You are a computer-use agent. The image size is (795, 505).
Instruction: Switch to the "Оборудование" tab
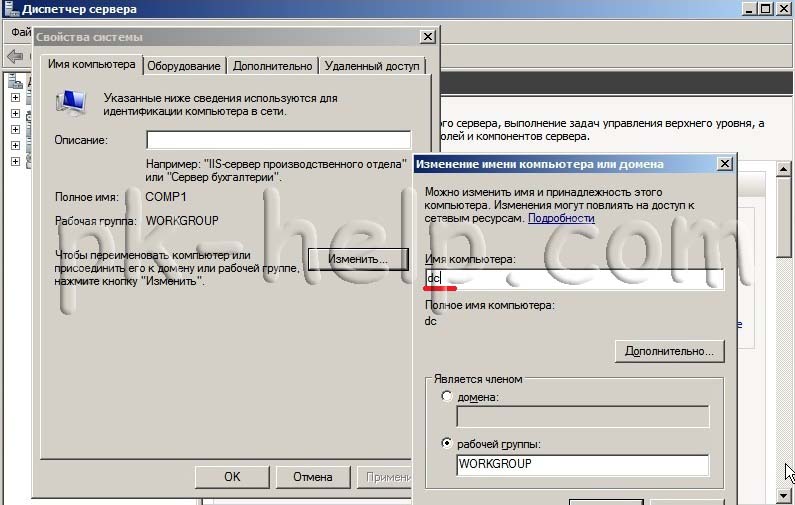[184, 66]
